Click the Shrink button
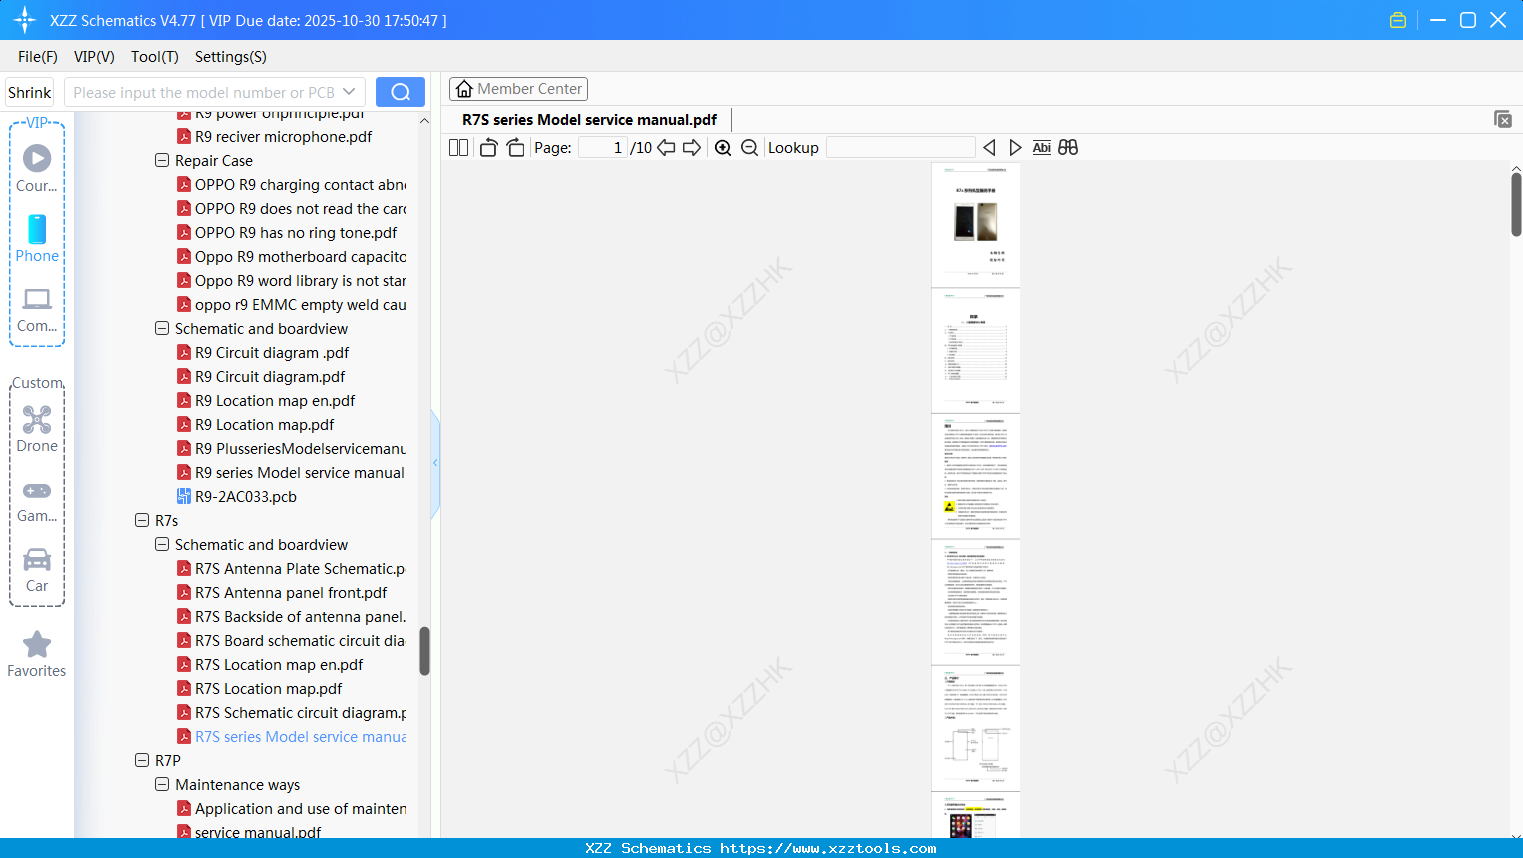 (x=30, y=92)
